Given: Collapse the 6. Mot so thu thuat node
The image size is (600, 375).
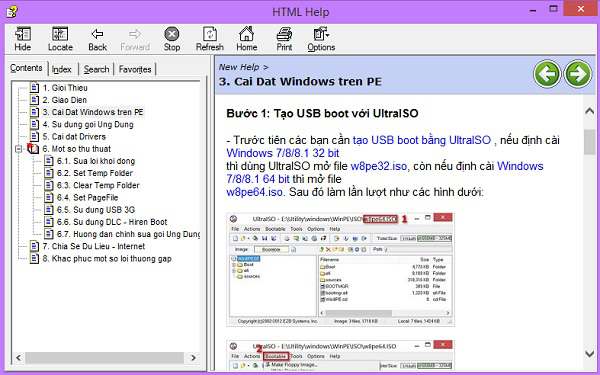Looking at the screenshot, I should [18, 149].
